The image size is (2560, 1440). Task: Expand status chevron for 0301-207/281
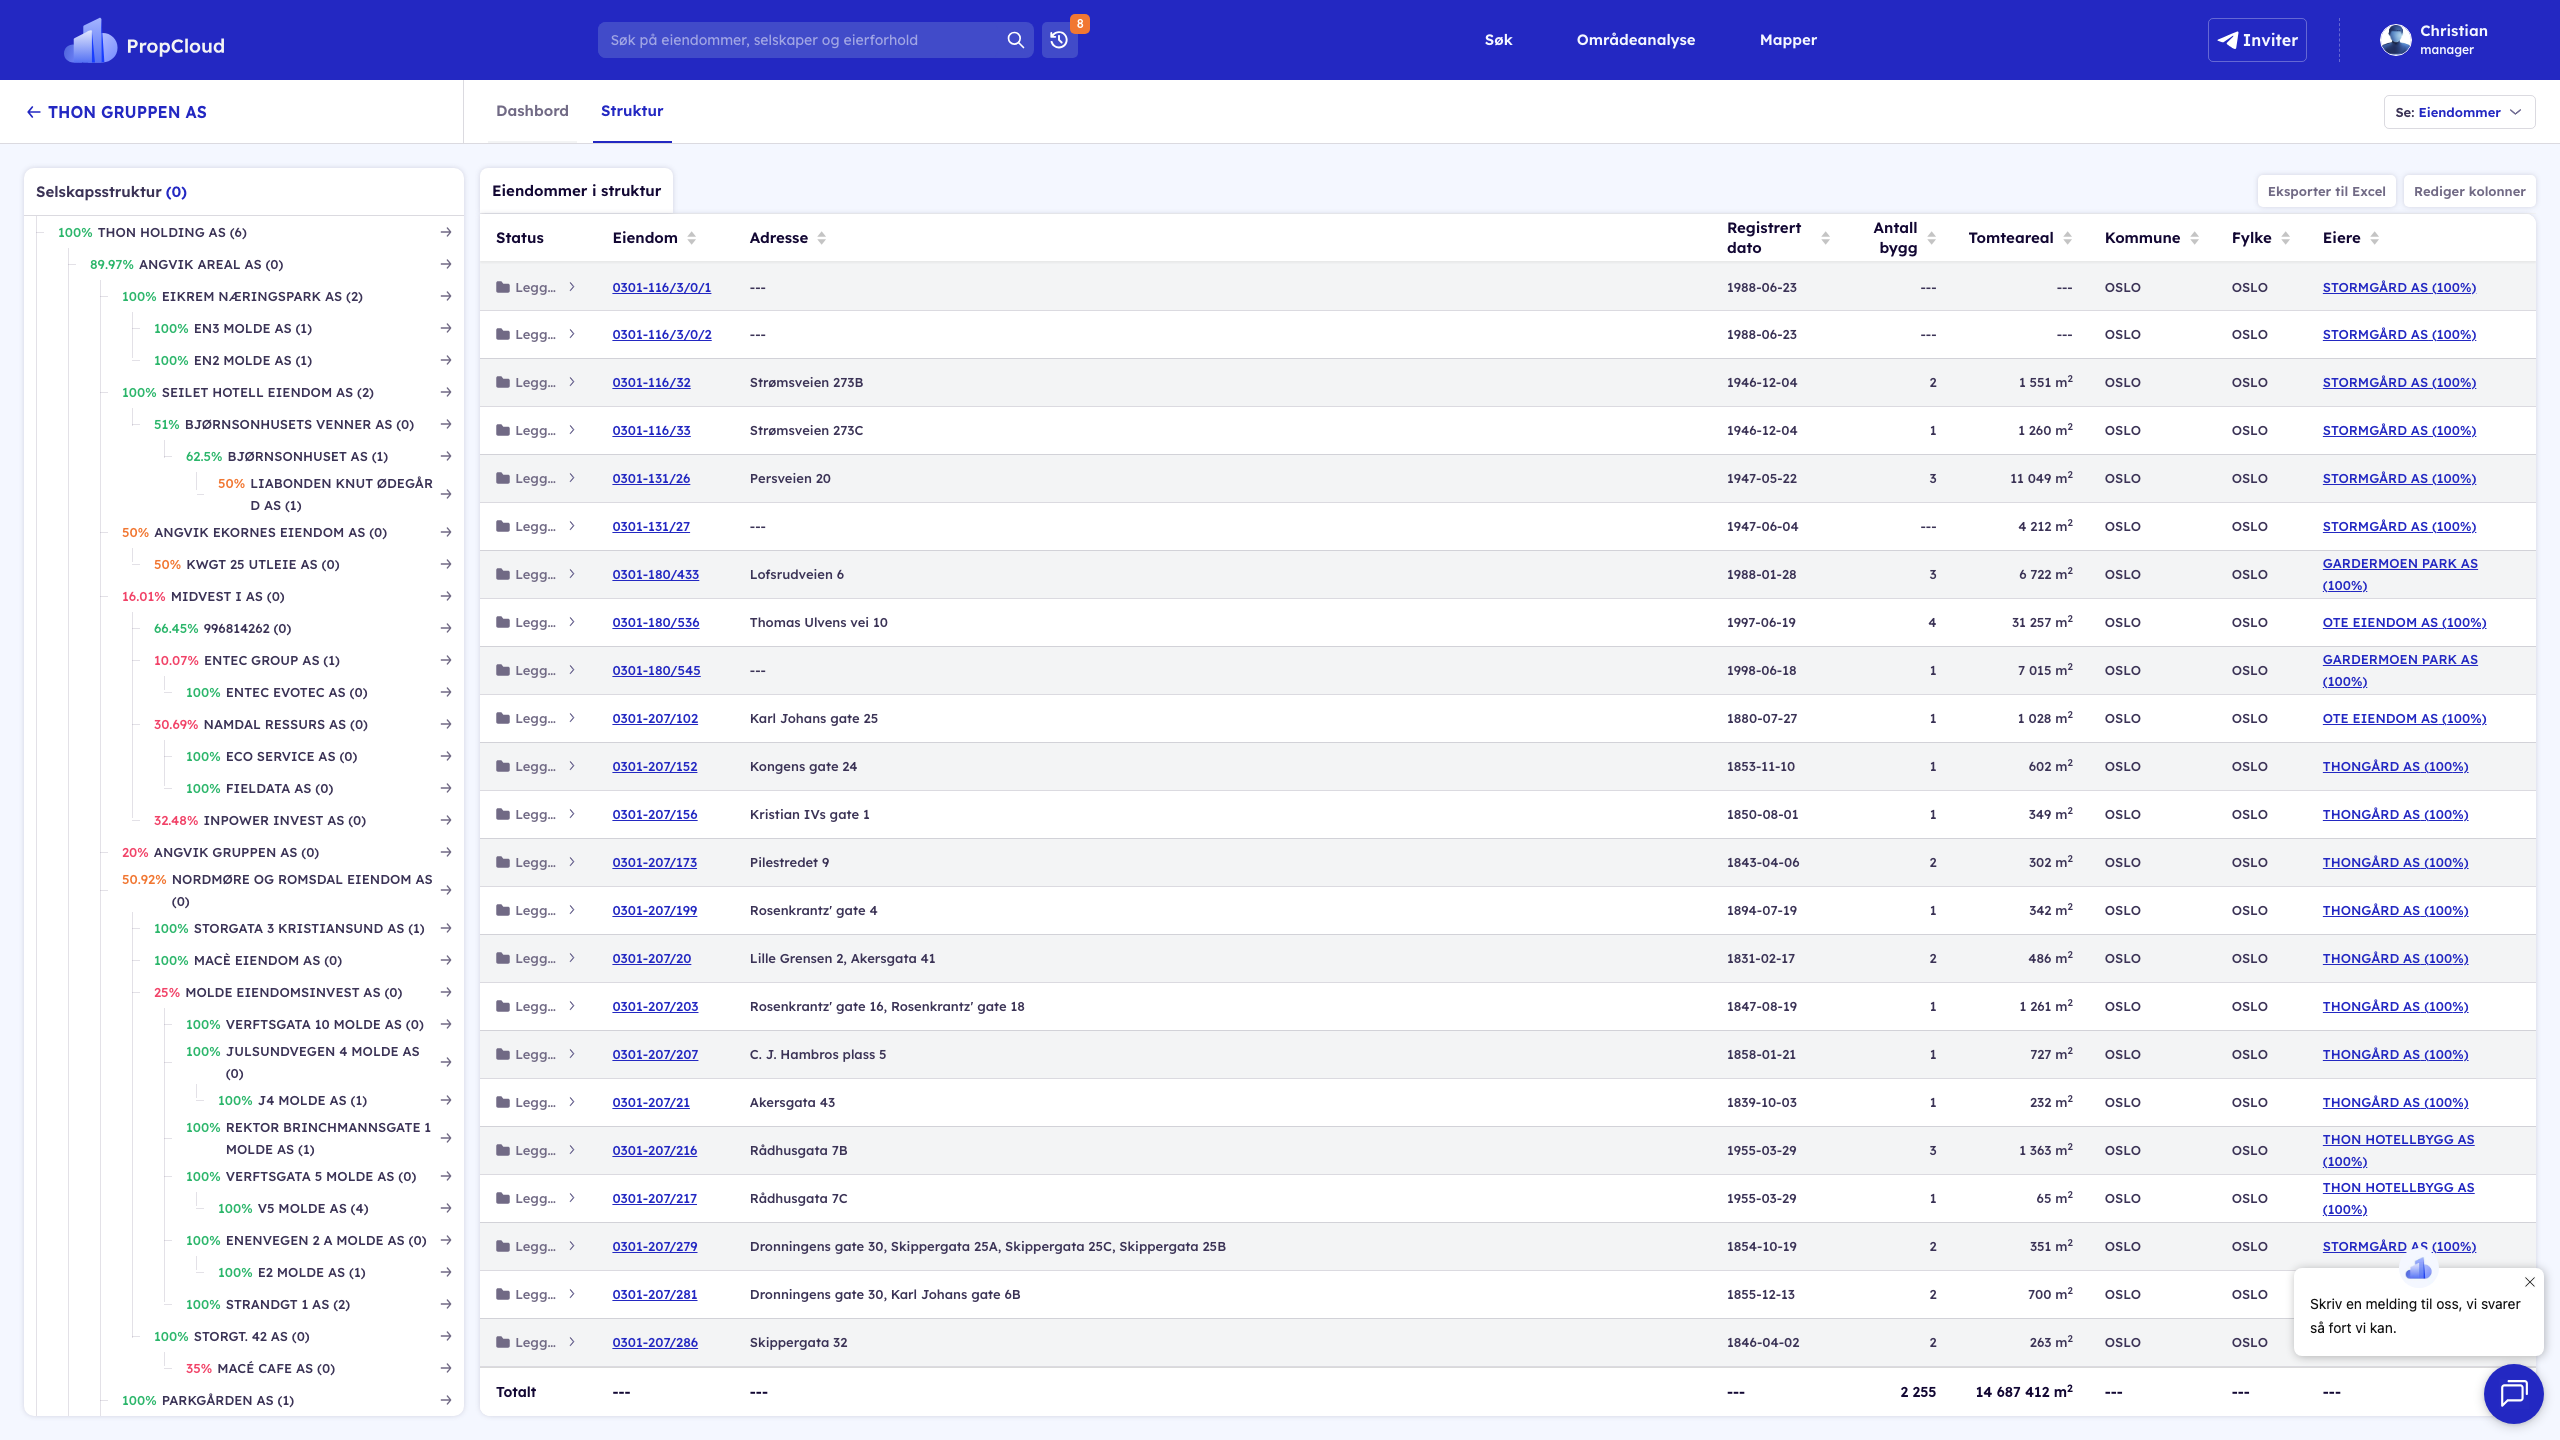(x=572, y=1294)
